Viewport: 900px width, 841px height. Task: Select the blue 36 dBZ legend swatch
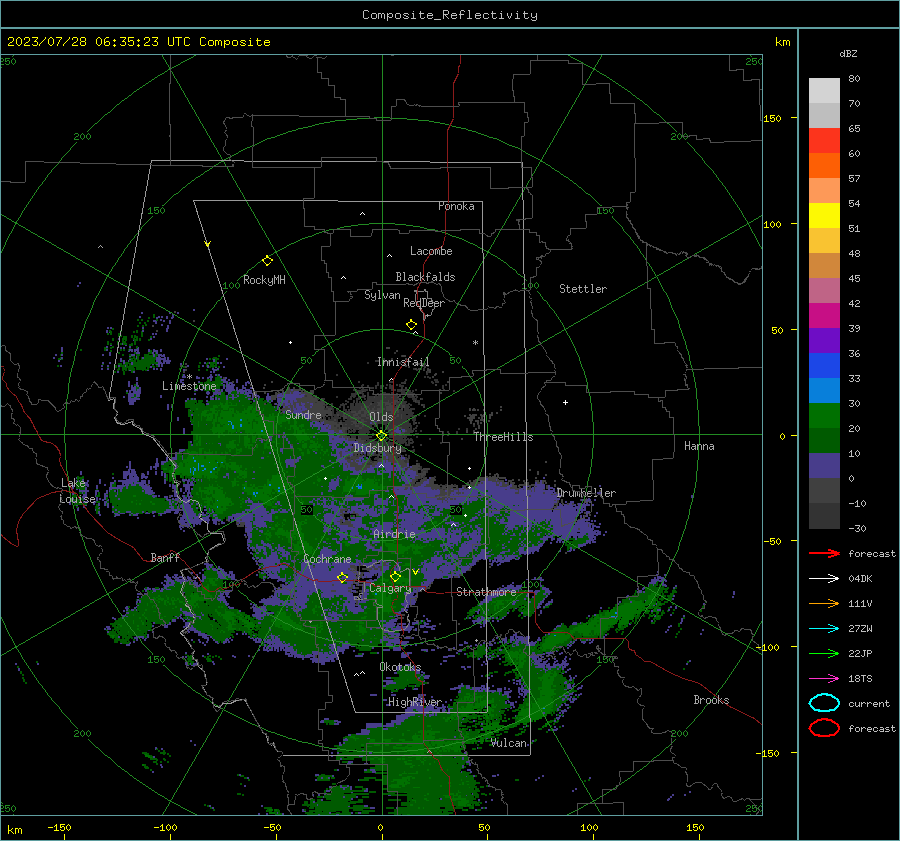point(824,365)
